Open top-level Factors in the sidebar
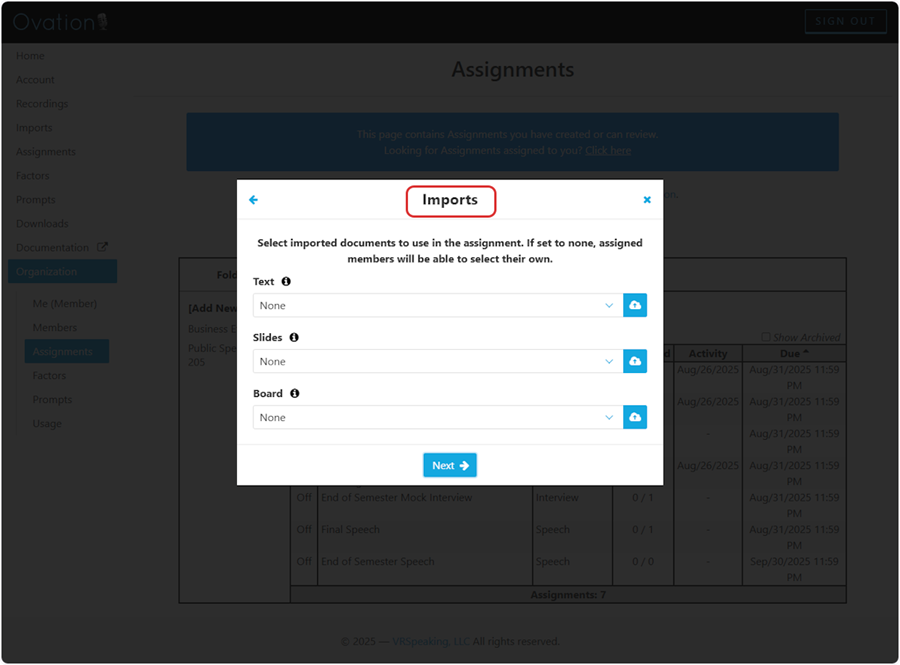The width and height of the screenshot is (900, 665). pos(33,176)
